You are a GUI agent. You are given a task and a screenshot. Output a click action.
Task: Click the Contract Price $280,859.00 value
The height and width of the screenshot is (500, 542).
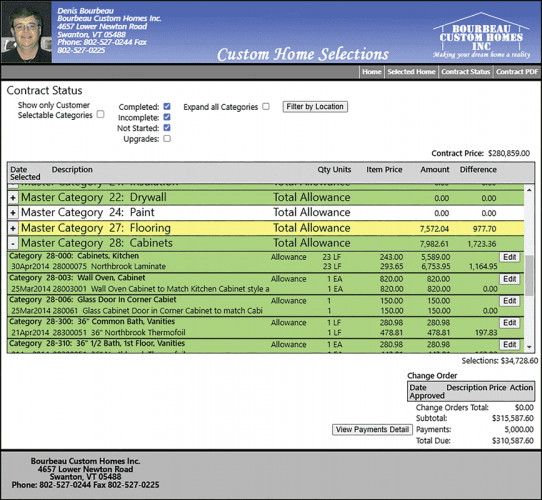point(509,153)
